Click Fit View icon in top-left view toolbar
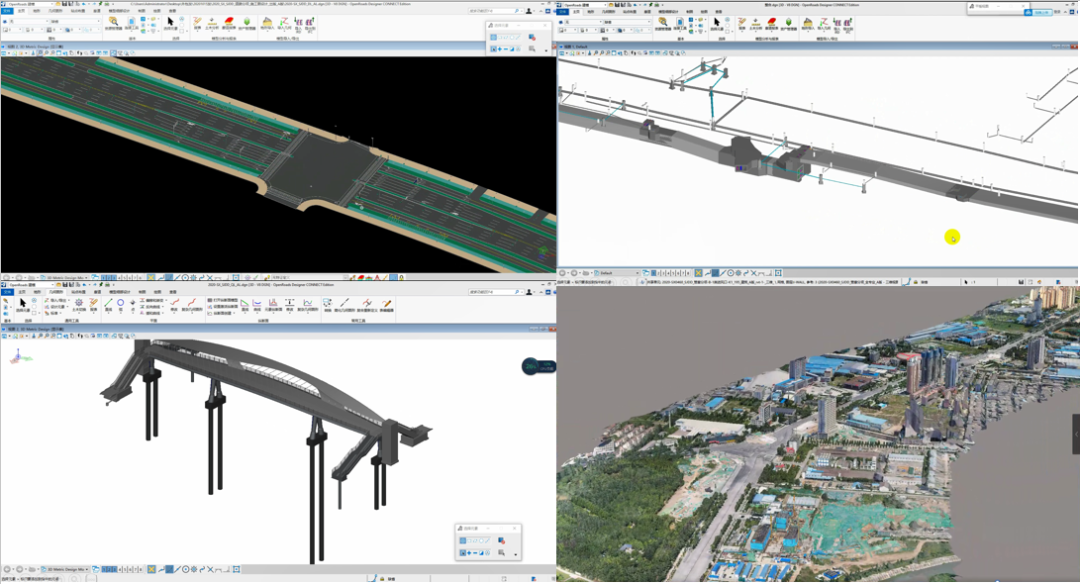This screenshot has width=1080, height=584. pyautogui.click(x=59, y=52)
